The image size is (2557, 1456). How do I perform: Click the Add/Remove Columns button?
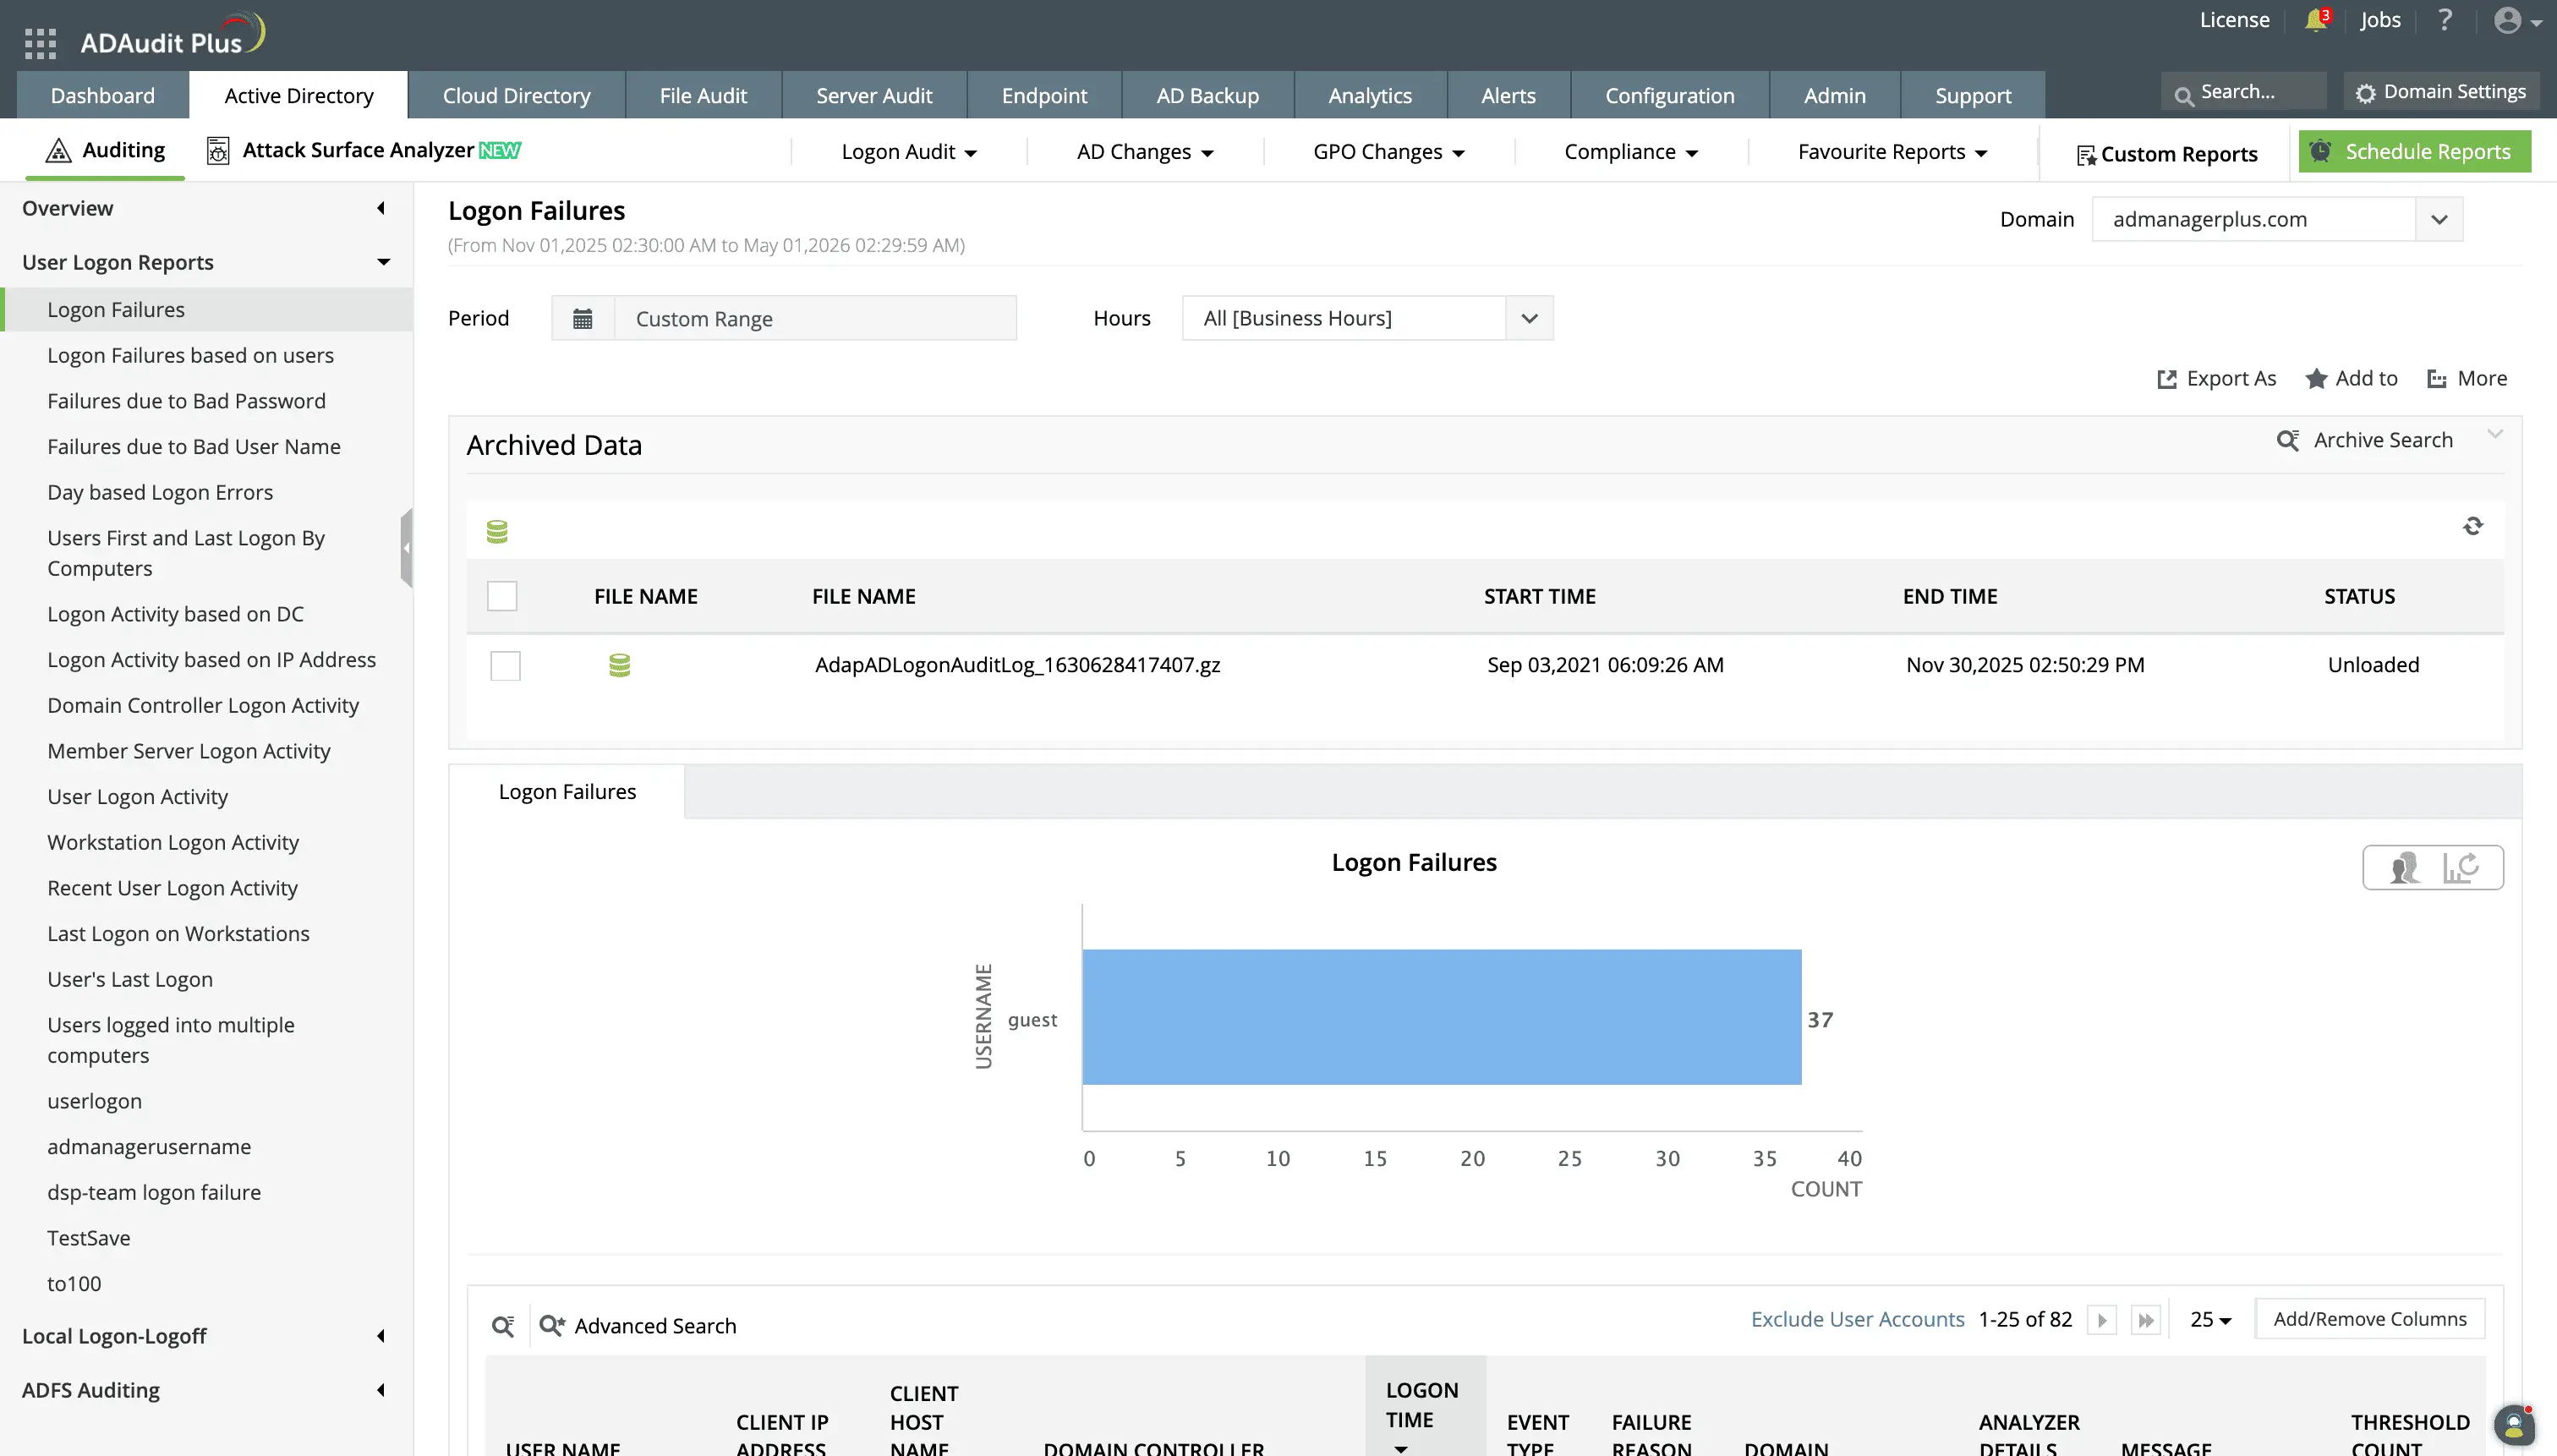click(2370, 1320)
